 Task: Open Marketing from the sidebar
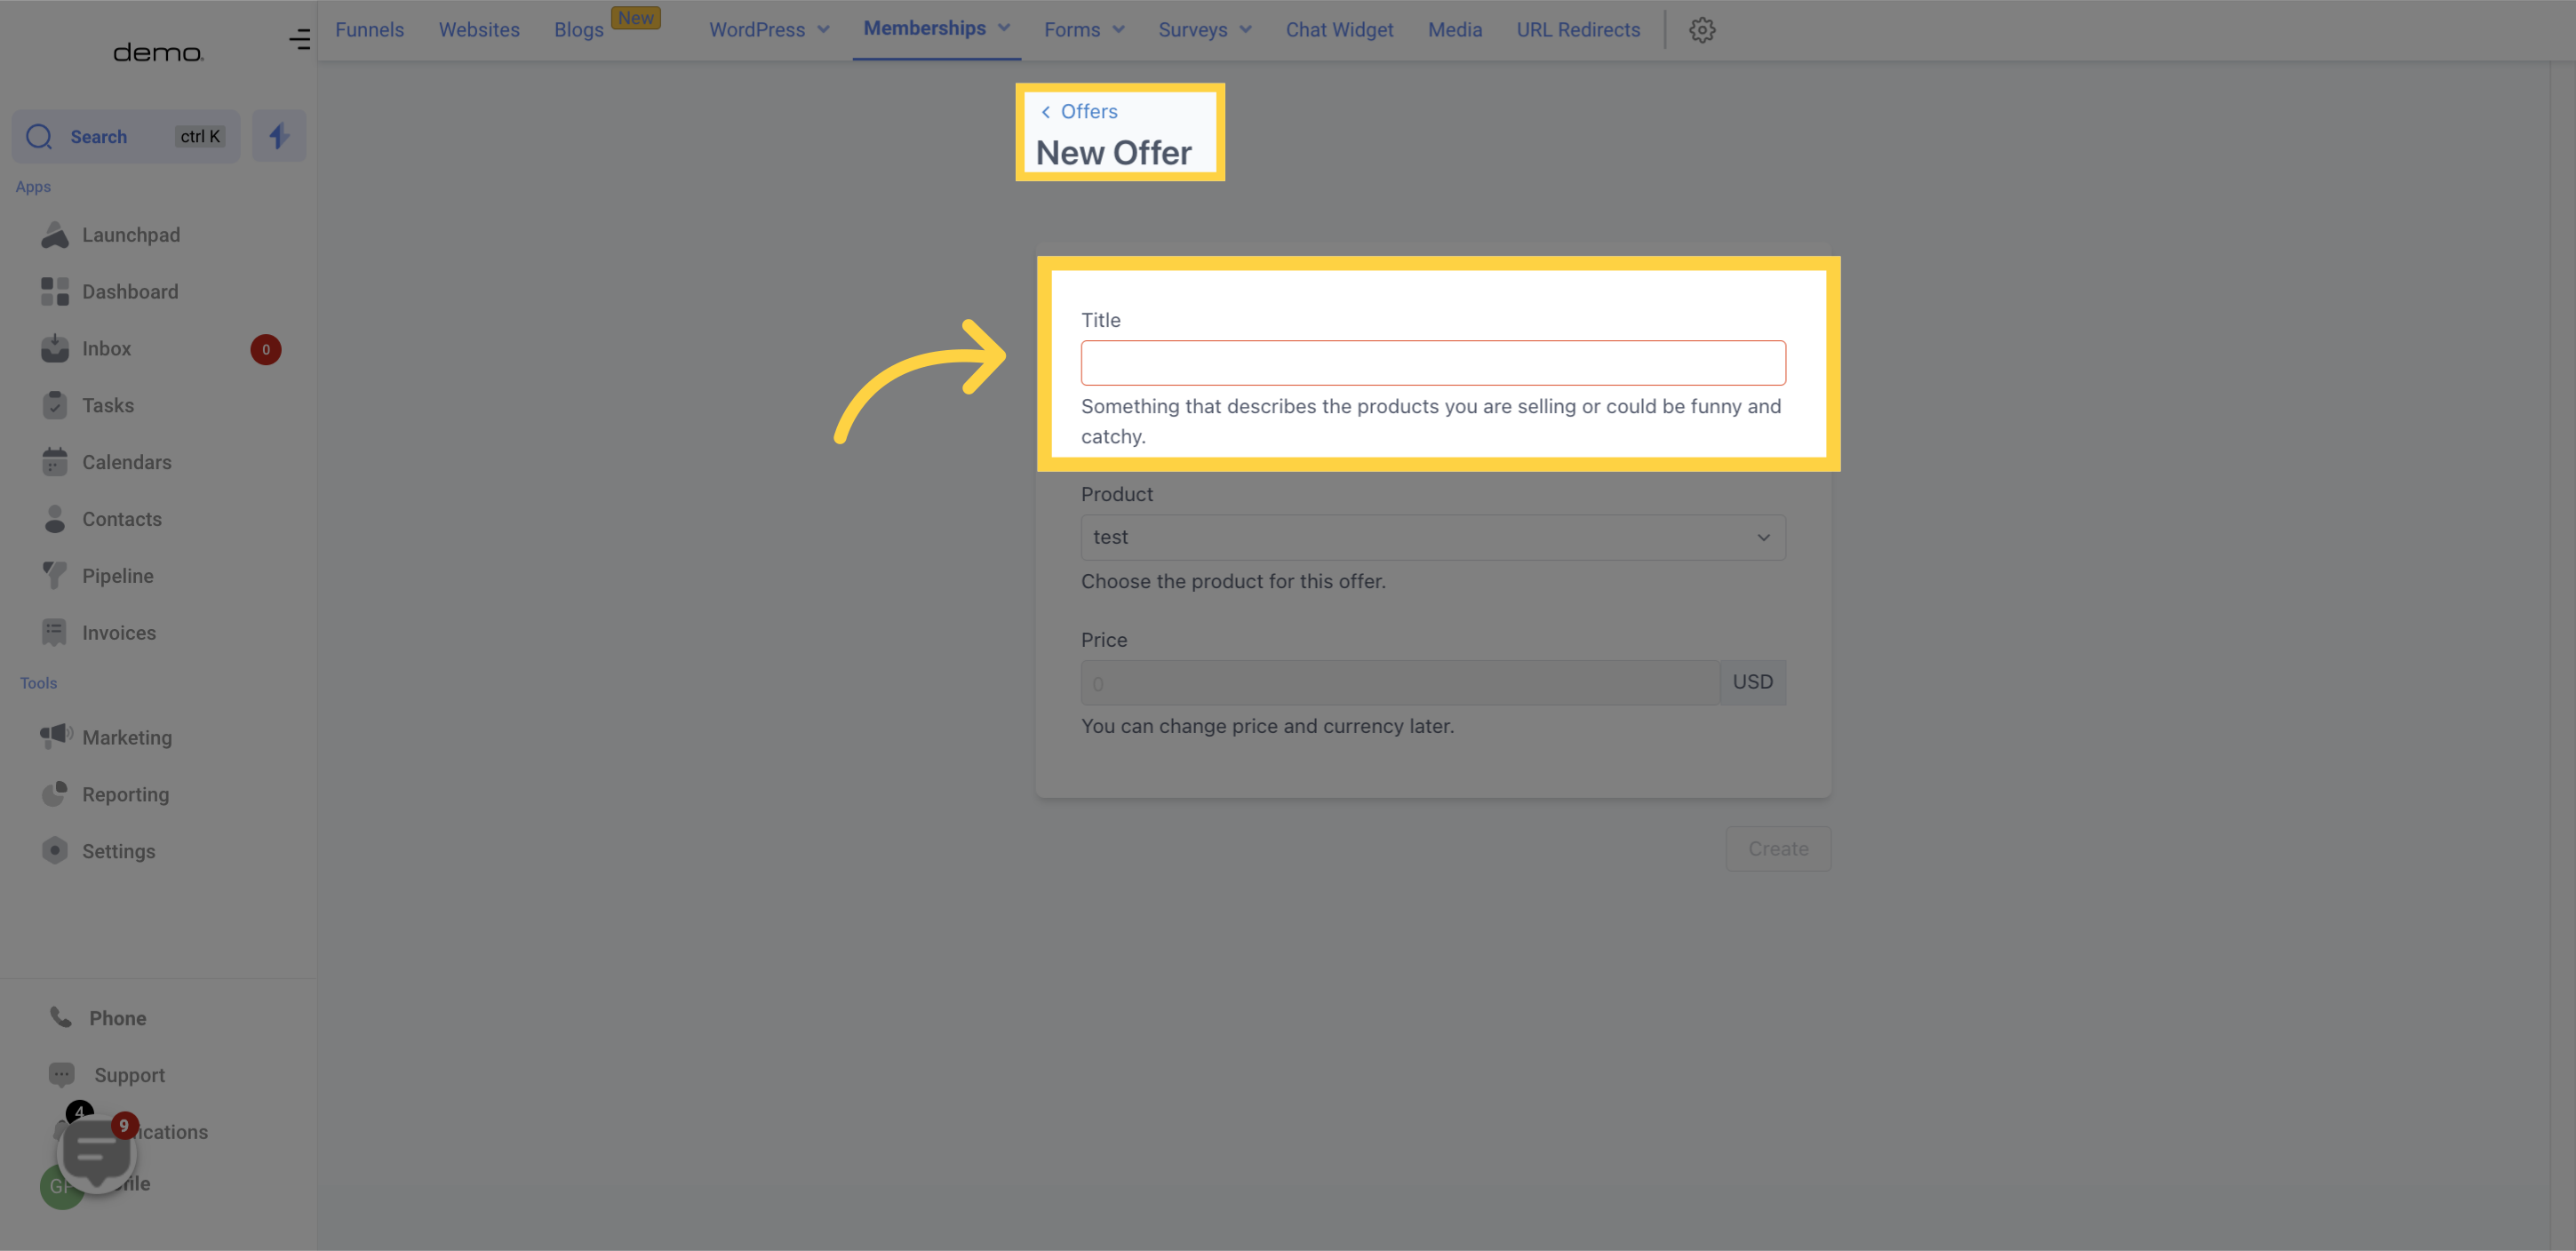(127, 737)
